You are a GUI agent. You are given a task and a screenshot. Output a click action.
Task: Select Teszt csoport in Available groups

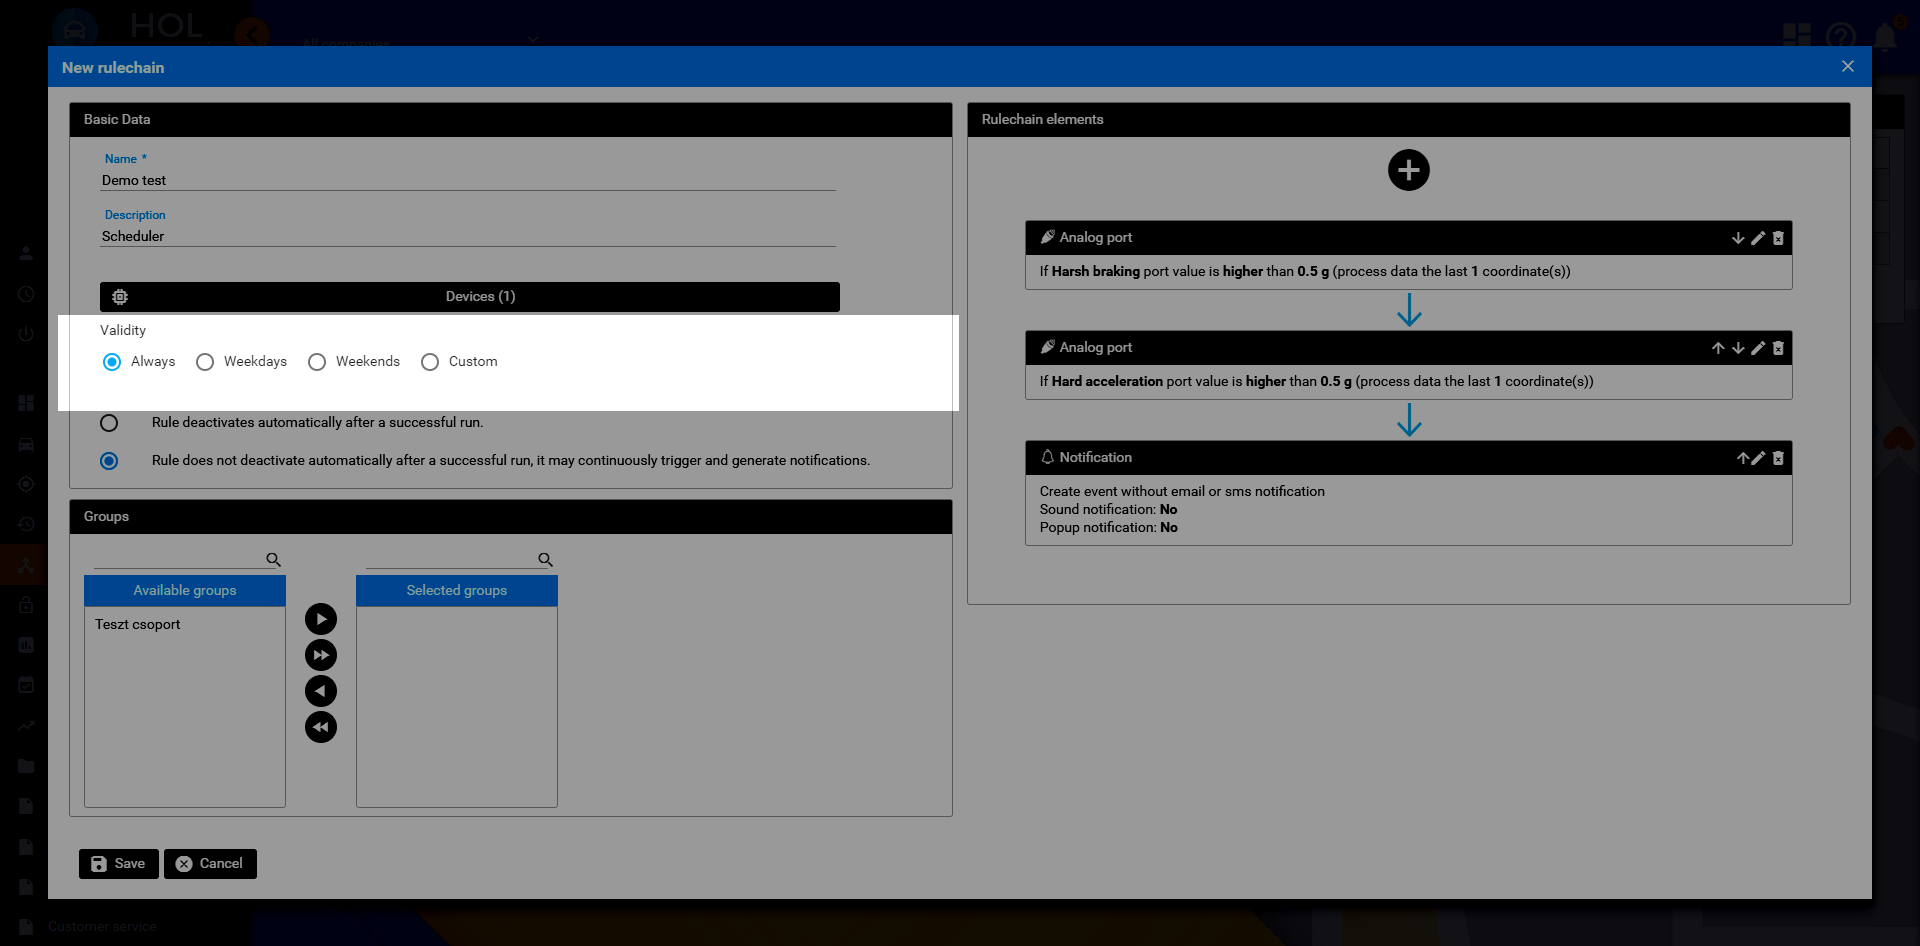tap(138, 624)
